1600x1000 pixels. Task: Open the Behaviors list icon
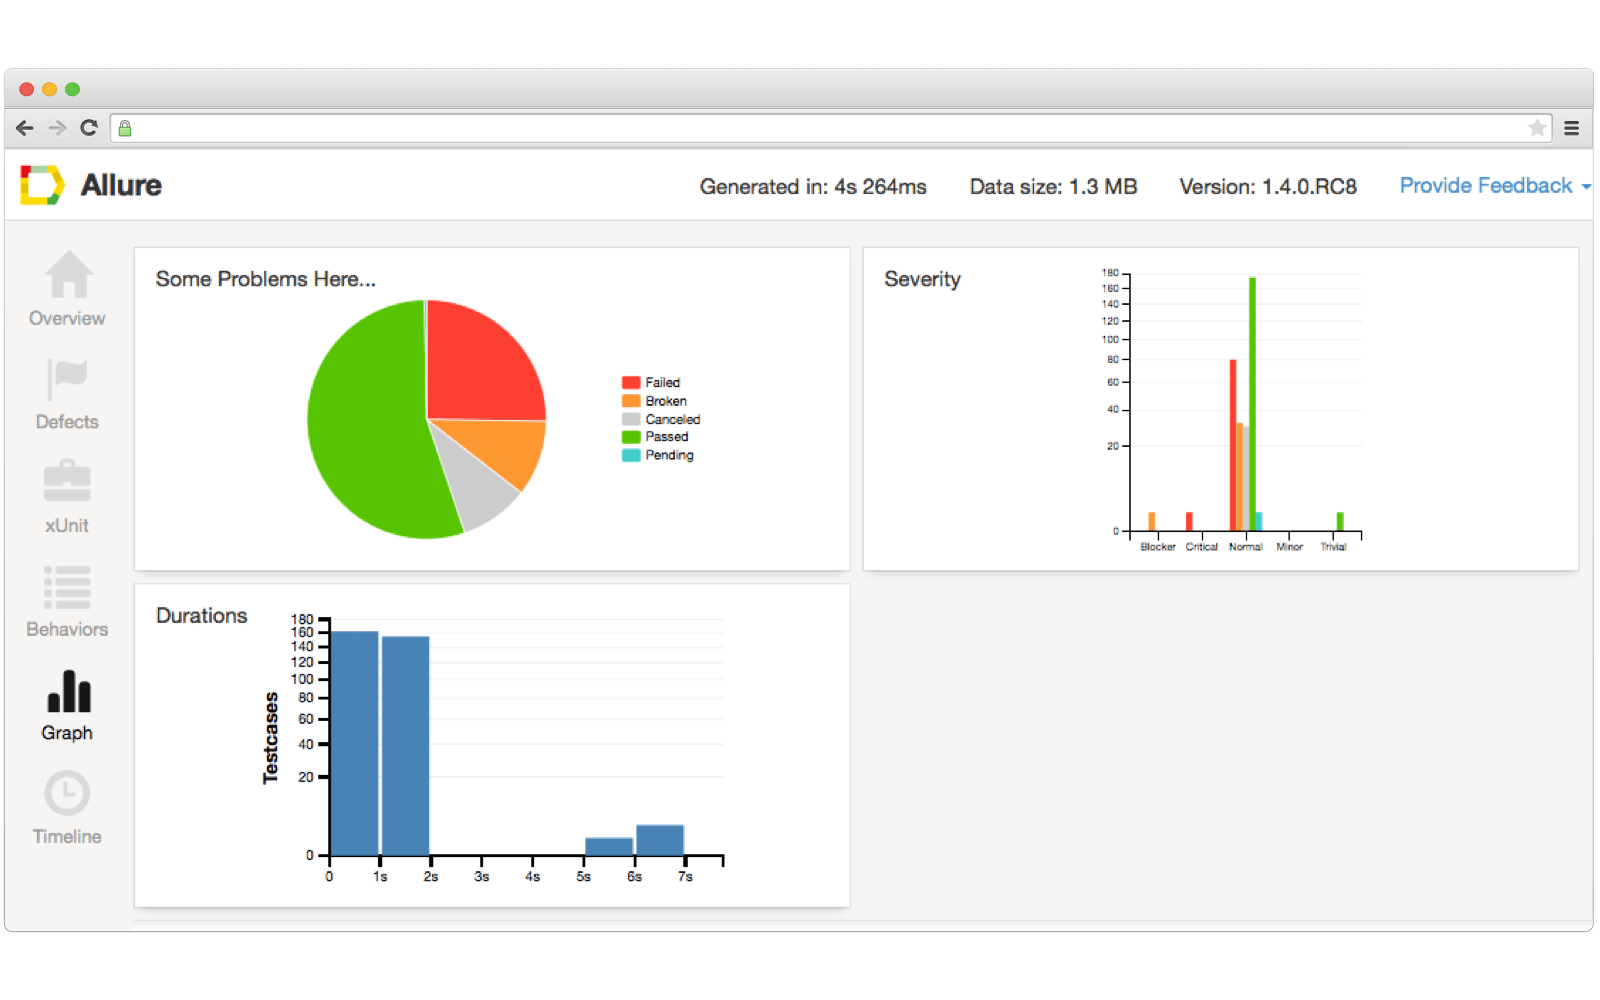pyautogui.click(x=67, y=587)
